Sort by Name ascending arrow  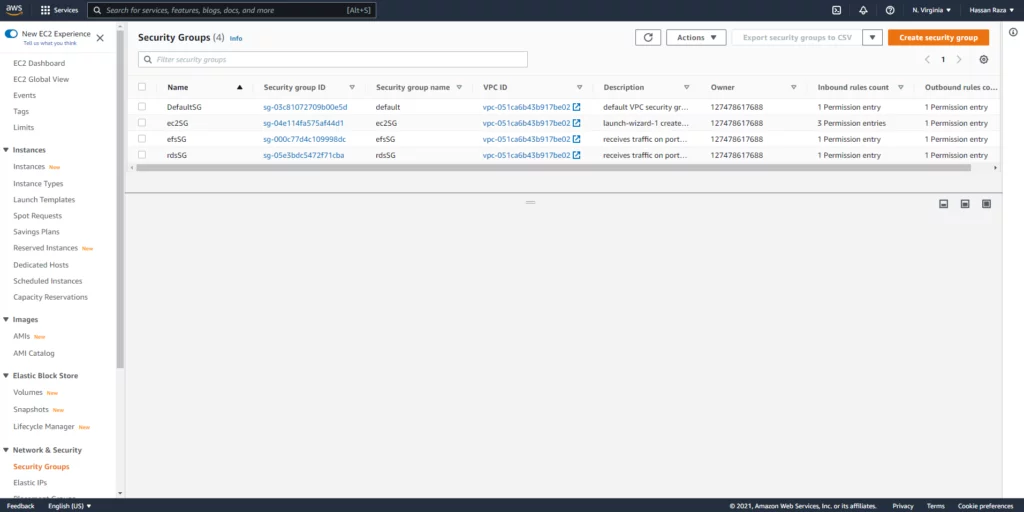coord(240,87)
